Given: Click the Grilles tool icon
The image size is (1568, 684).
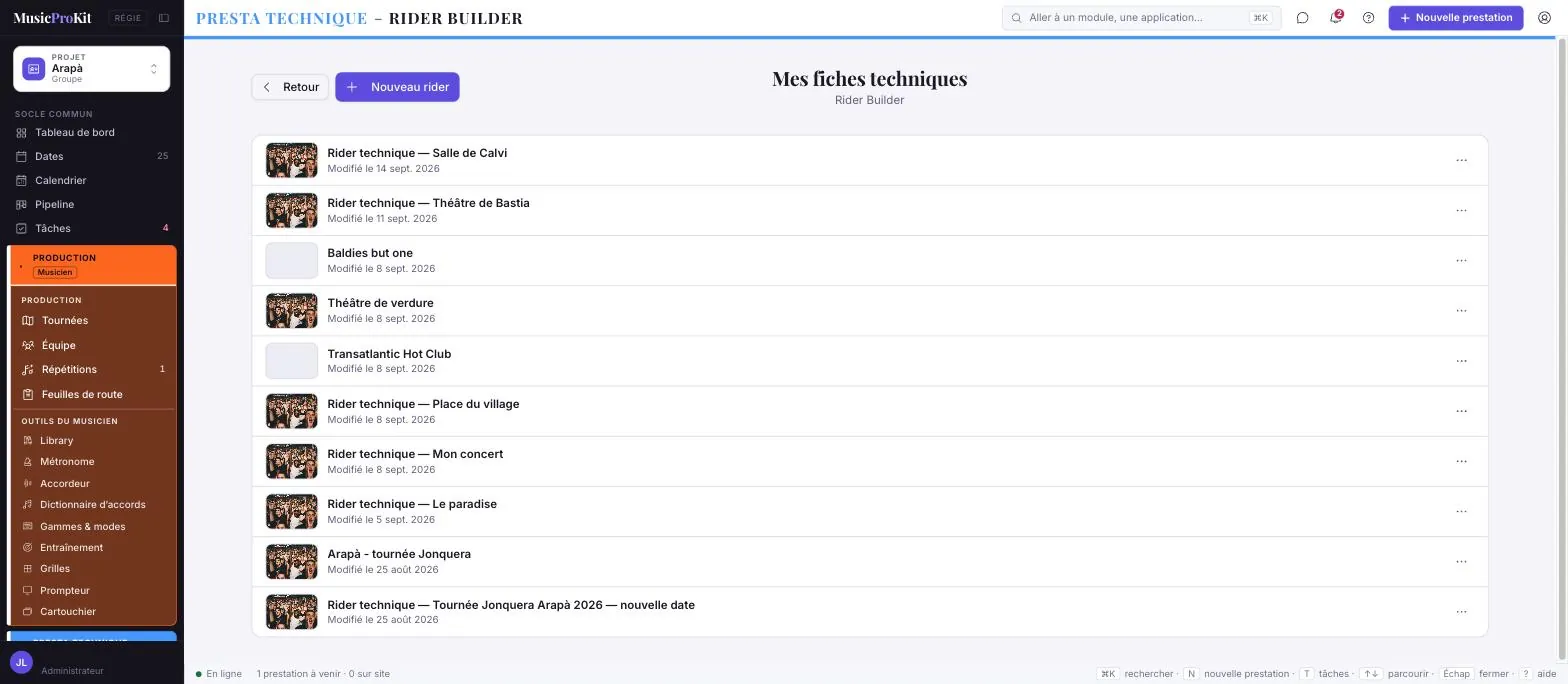Looking at the screenshot, I should coord(28,569).
